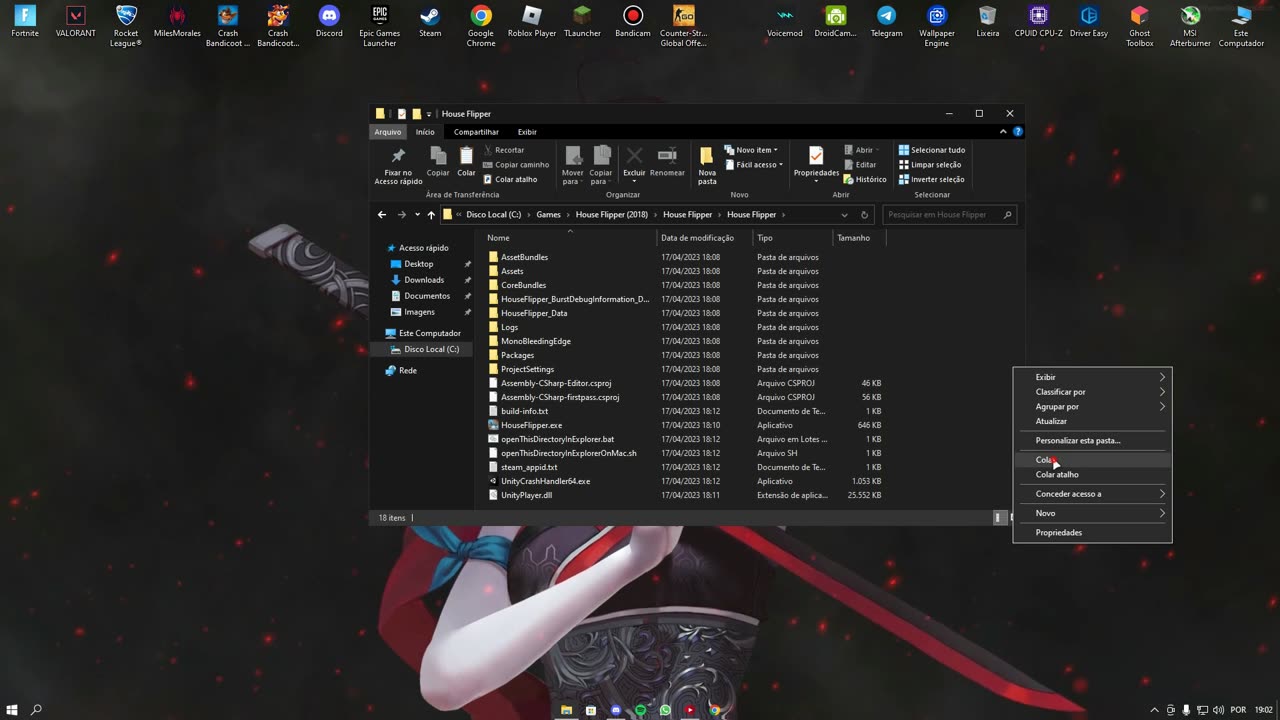Click Colar atalho in the ribbon
Viewport: 1280px width, 720px height.
[x=510, y=180]
